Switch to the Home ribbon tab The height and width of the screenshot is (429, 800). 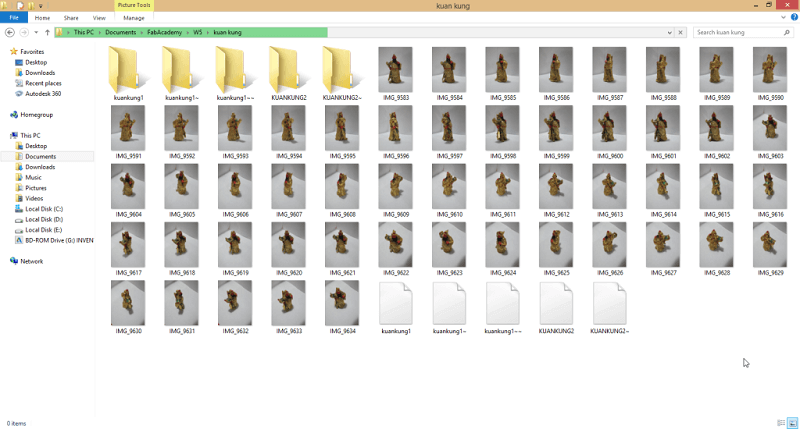click(x=42, y=18)
